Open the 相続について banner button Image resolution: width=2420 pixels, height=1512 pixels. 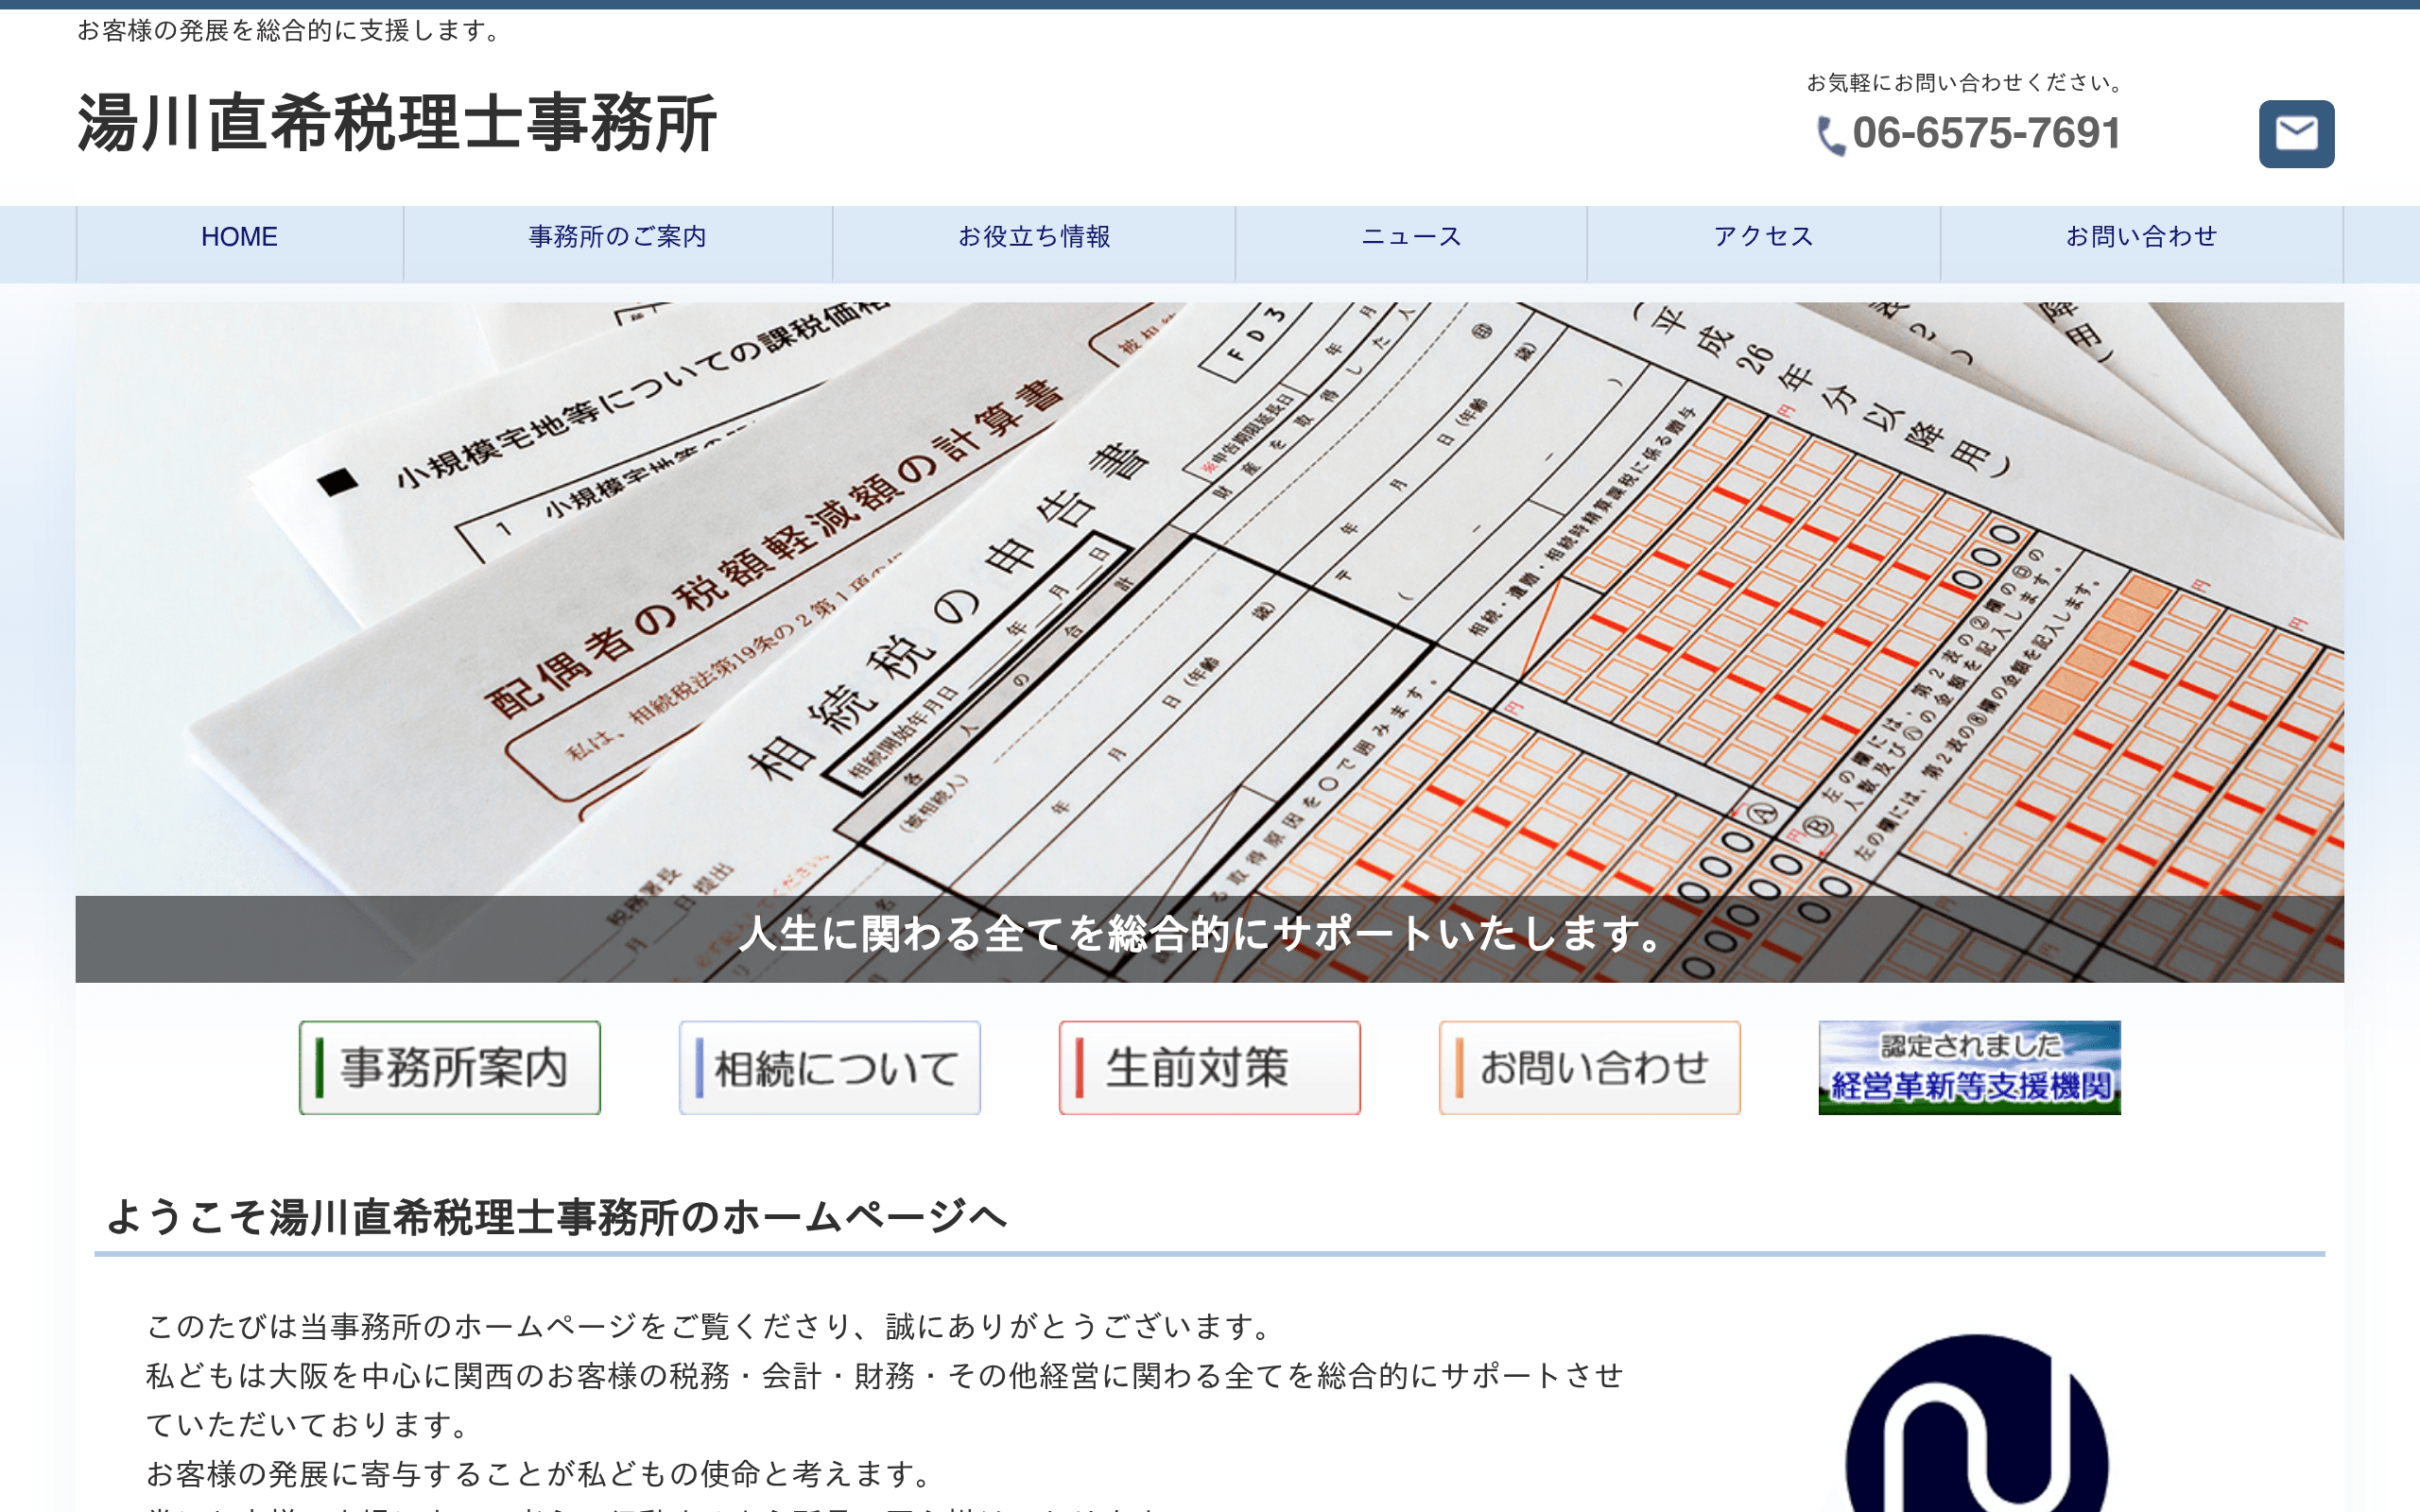(x=829, y=1066)
